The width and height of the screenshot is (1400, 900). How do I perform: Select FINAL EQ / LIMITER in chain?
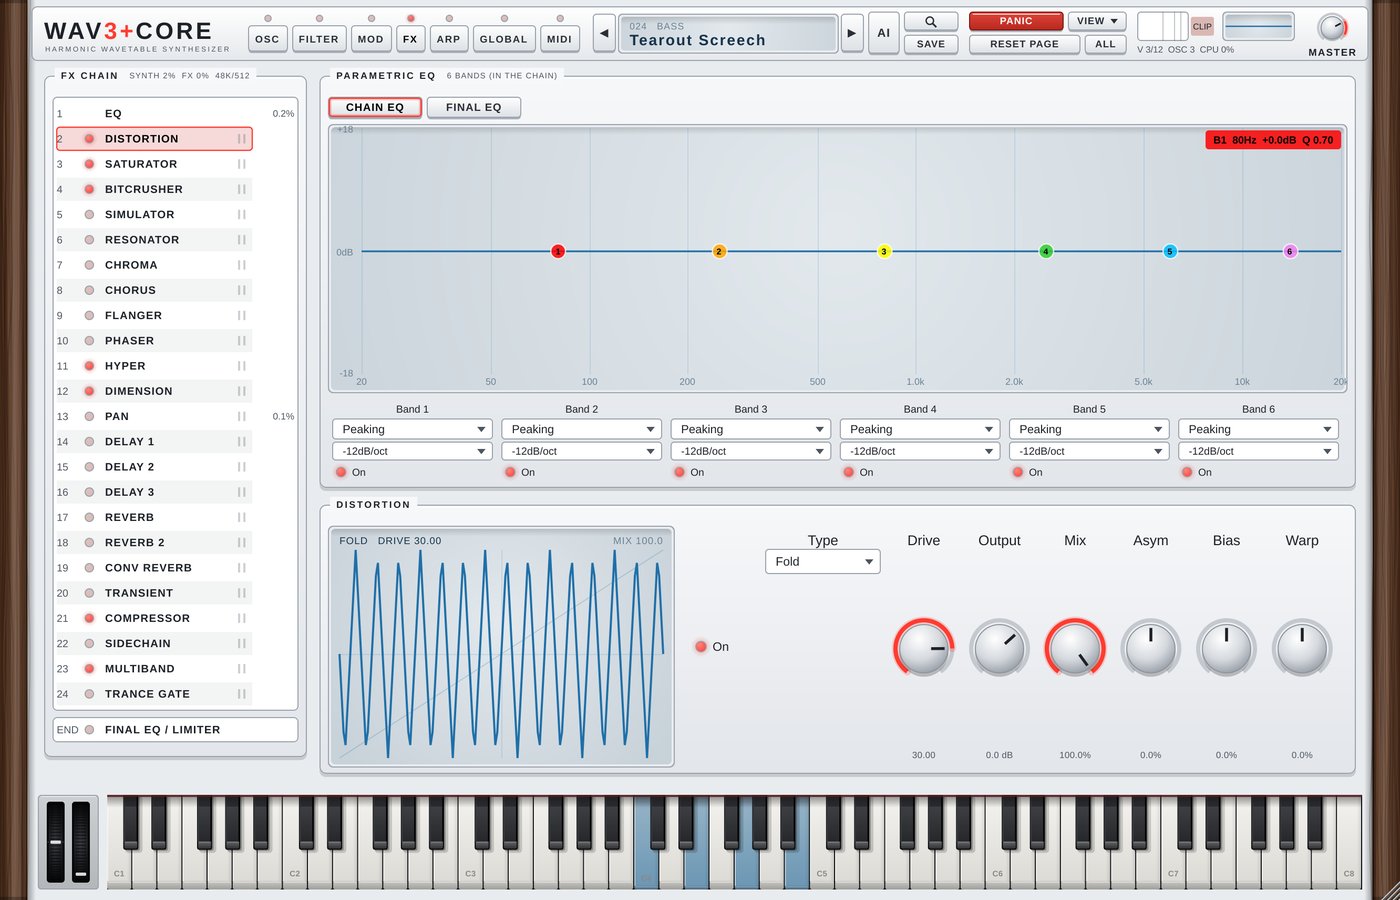click(175, 730)
